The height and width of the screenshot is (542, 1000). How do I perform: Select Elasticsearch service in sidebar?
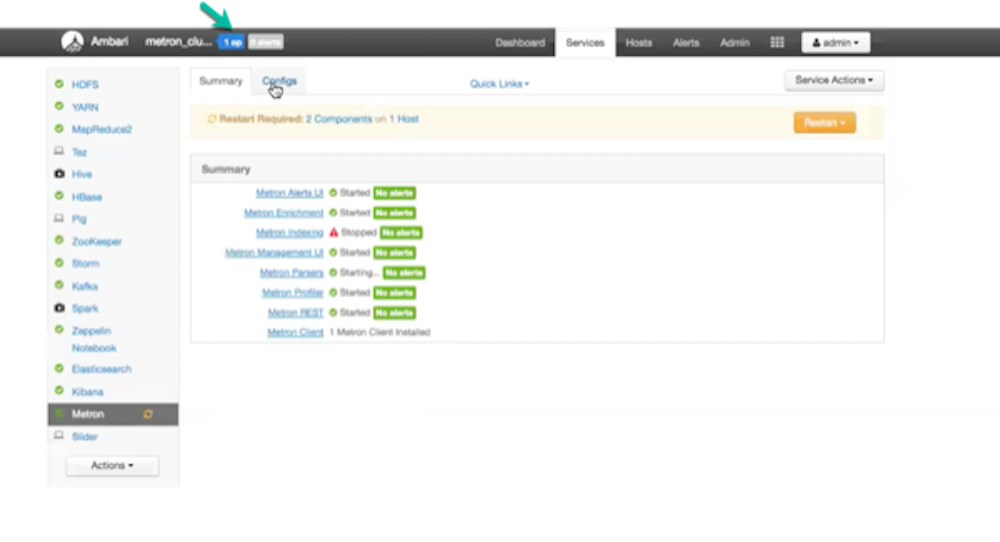(101, 369)
